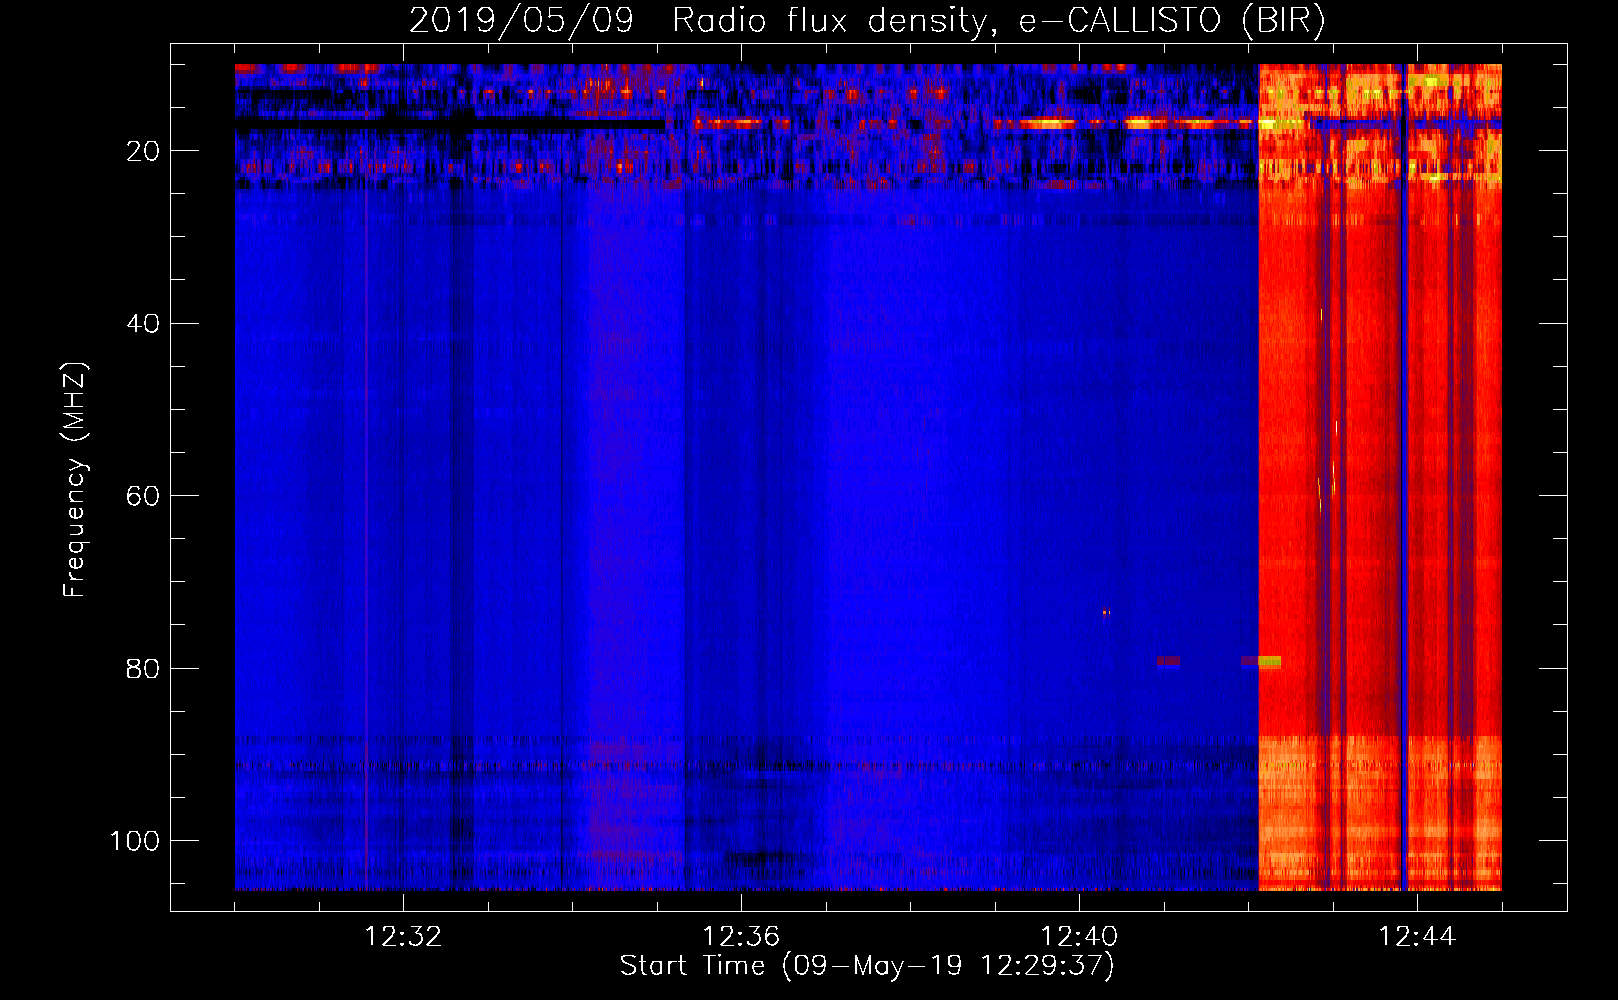This screenshot has height=1000, width=1618.
Task: Click the 12:40 time tick label
Action: (x=1079, y=936)
